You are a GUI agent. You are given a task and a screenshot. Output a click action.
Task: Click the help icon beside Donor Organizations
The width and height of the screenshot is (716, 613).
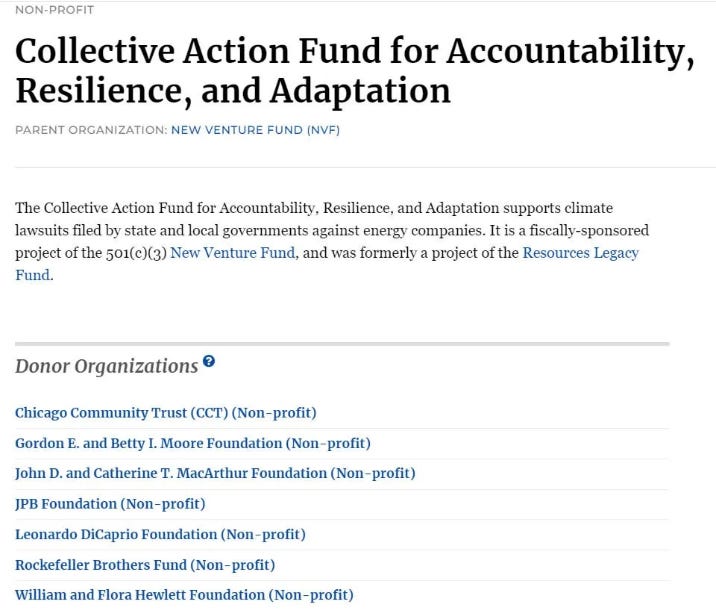click(x=209, y=361)
